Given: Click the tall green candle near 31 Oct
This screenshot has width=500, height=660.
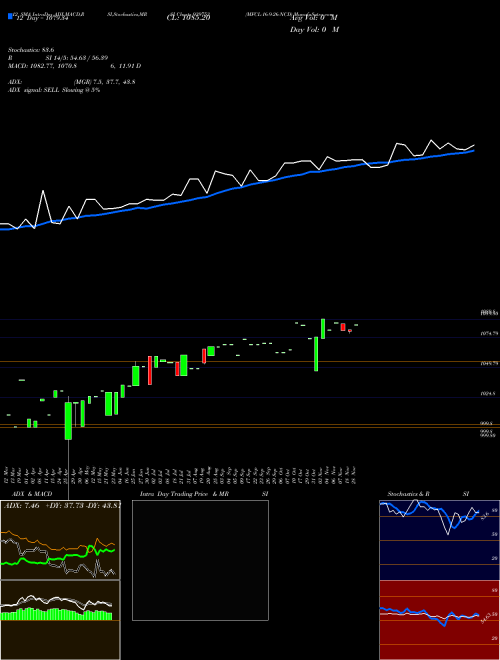Looking at the screenshot, I should point(316,354).
